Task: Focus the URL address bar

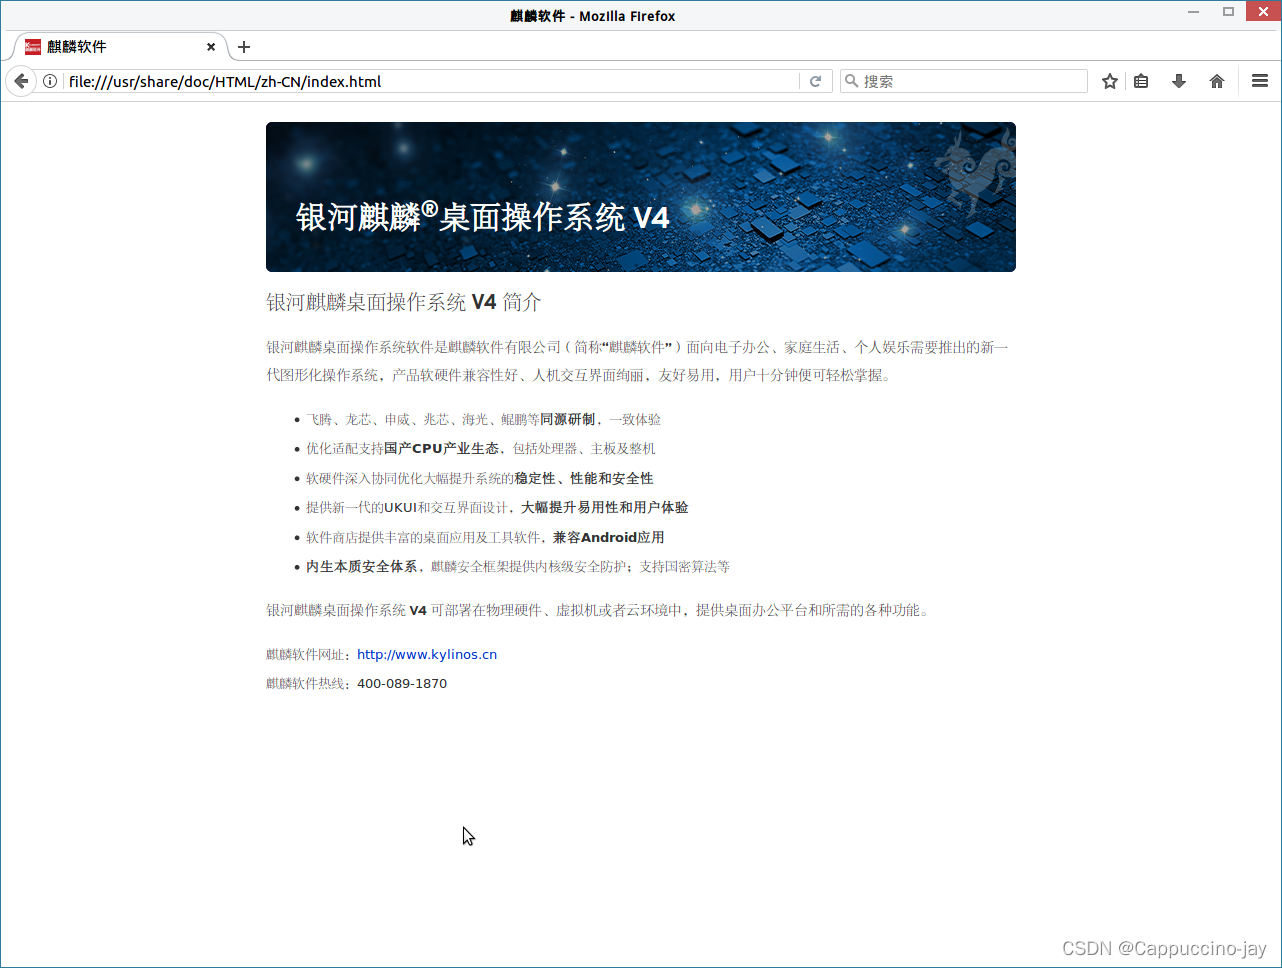Action: (x=430, y=81)
